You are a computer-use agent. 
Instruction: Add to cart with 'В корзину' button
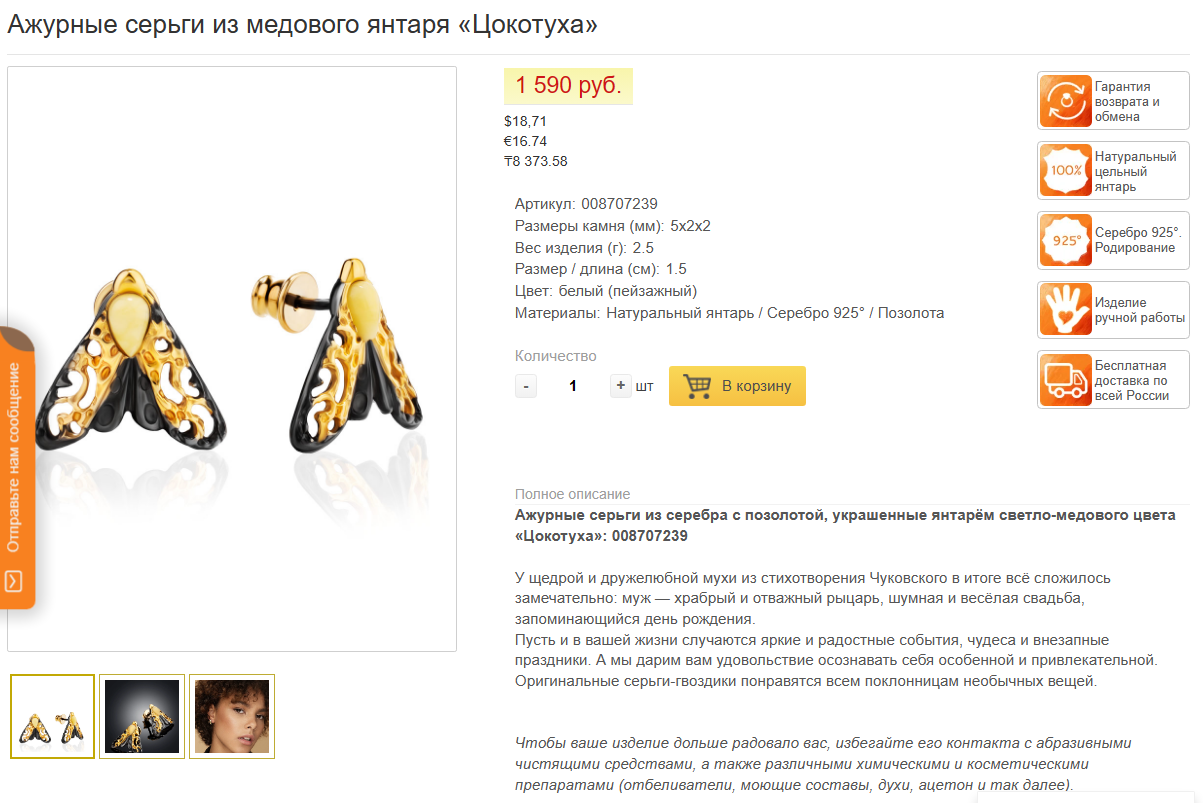coord(737,386)
